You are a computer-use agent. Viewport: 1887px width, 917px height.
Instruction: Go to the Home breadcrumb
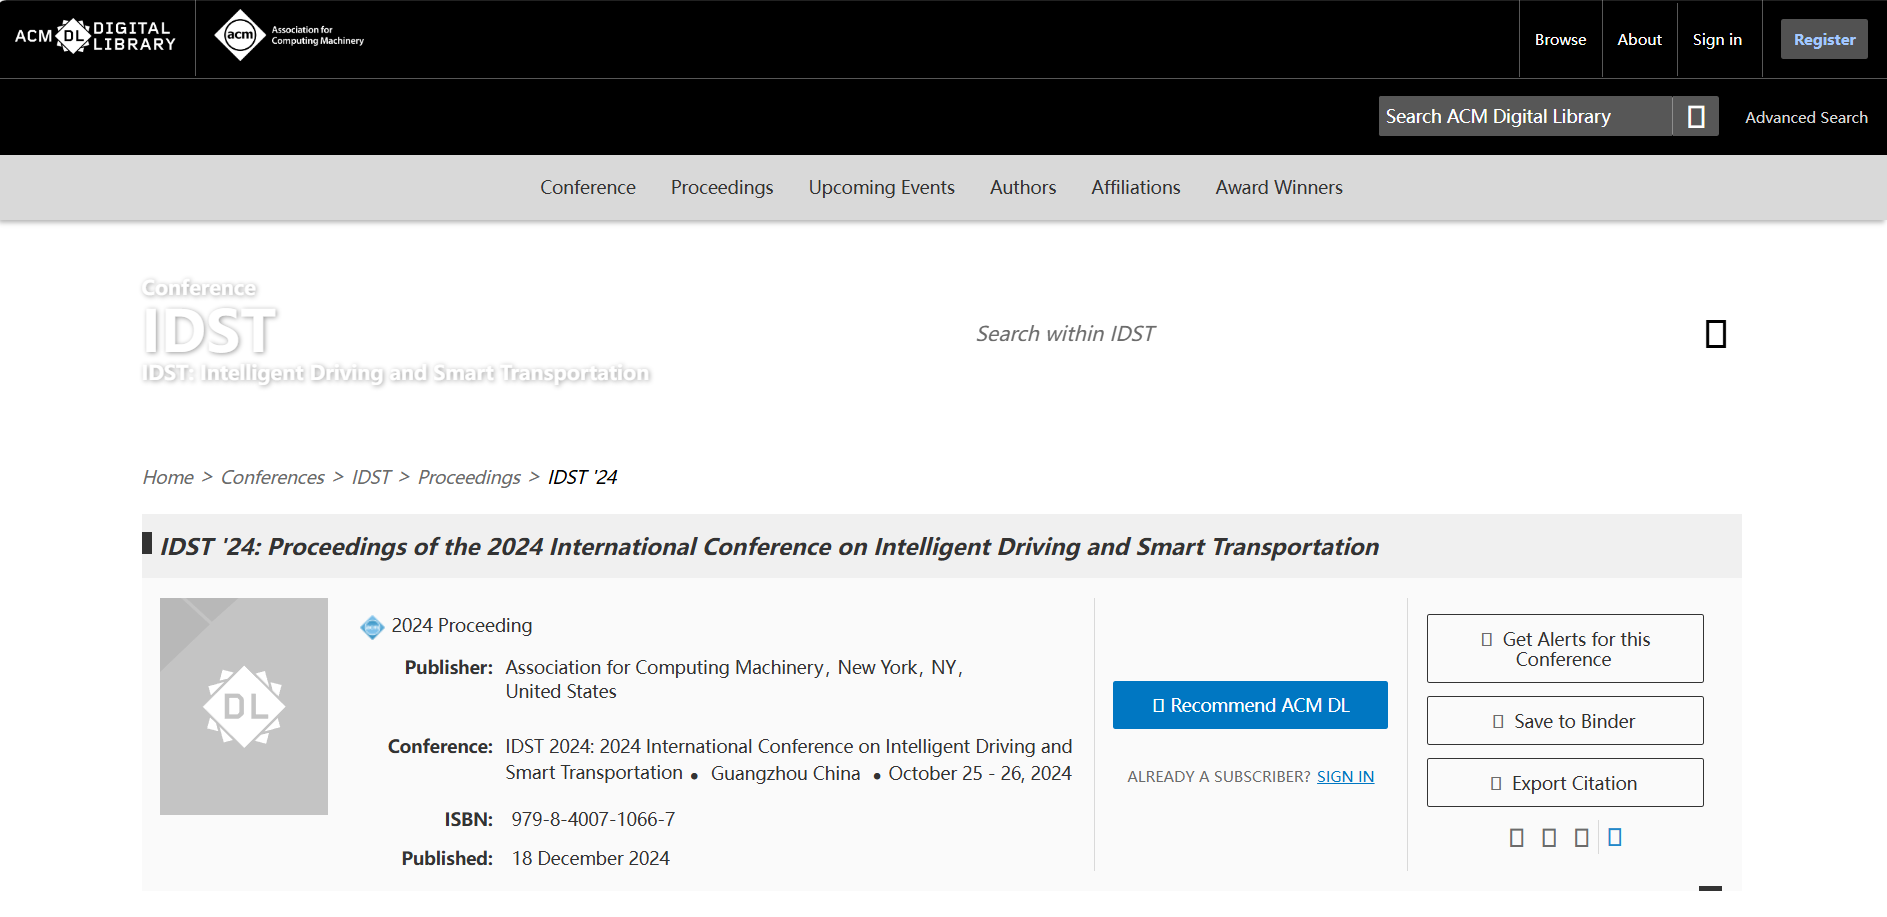click(168, 478)
